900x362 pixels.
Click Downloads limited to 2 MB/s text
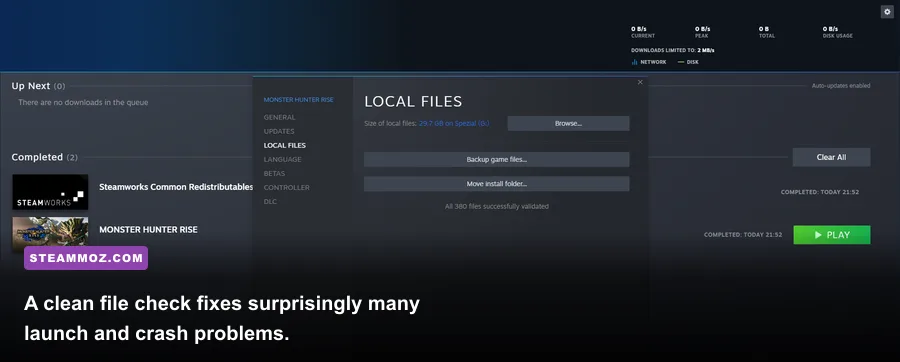tap(673, 50)
